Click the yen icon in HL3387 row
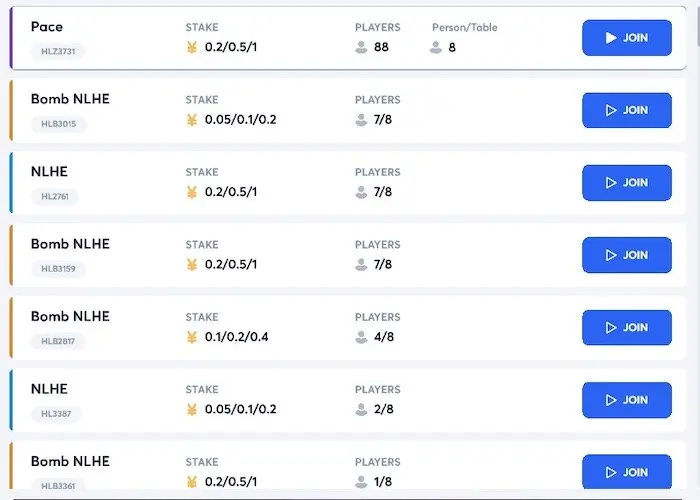700x500 pixels. (x=192, y=409)
